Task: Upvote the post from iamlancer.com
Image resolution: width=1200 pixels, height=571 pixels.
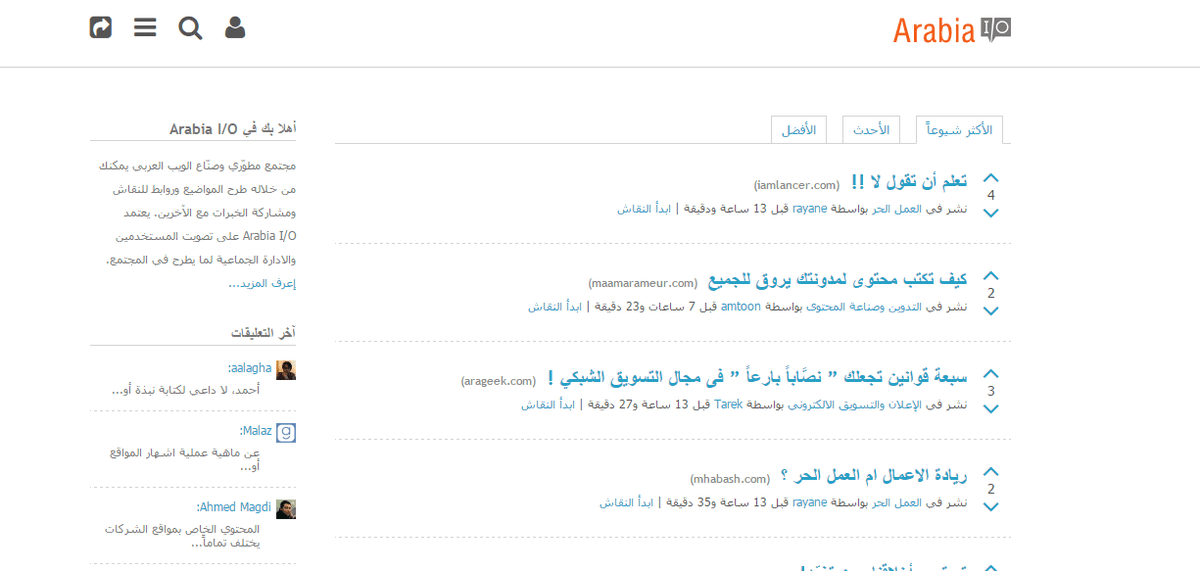Action: point(991,178)
